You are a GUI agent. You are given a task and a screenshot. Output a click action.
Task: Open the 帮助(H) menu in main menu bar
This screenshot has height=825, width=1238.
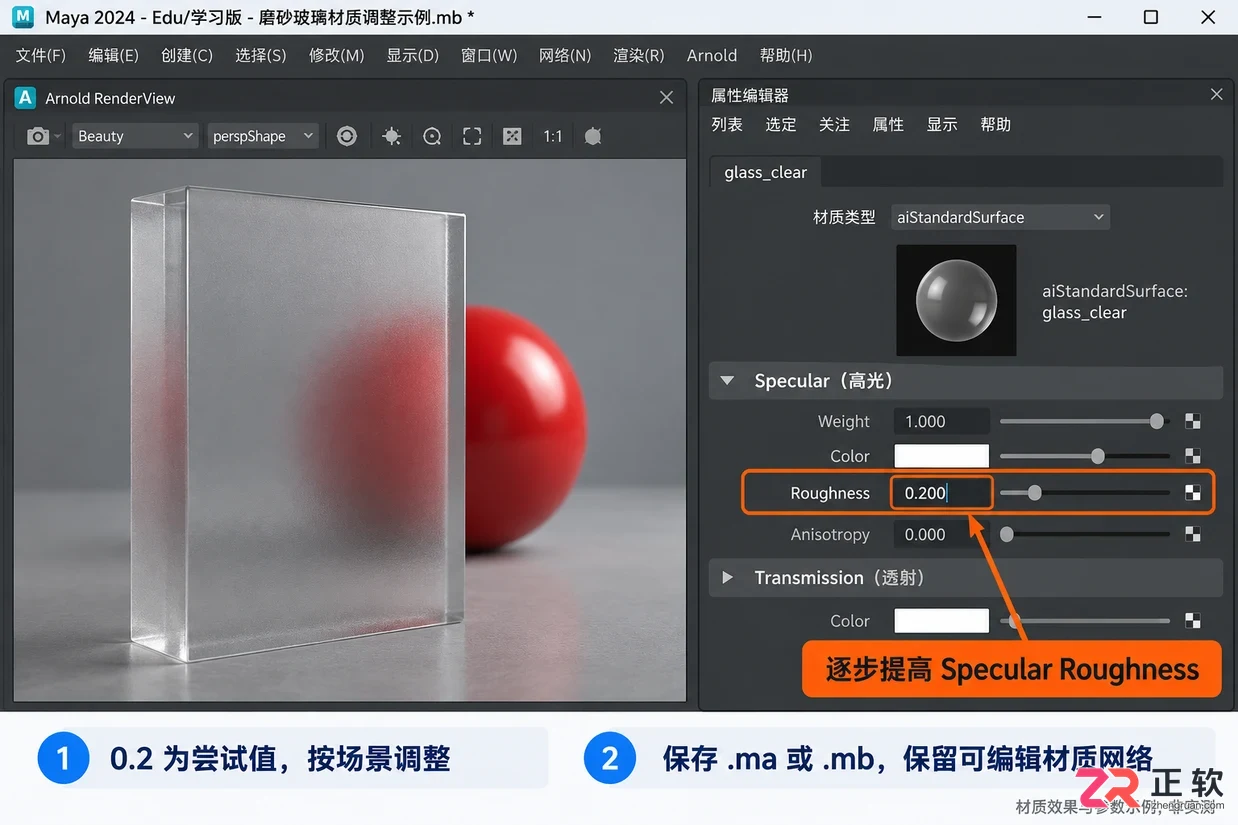click(x=786, y=55)
